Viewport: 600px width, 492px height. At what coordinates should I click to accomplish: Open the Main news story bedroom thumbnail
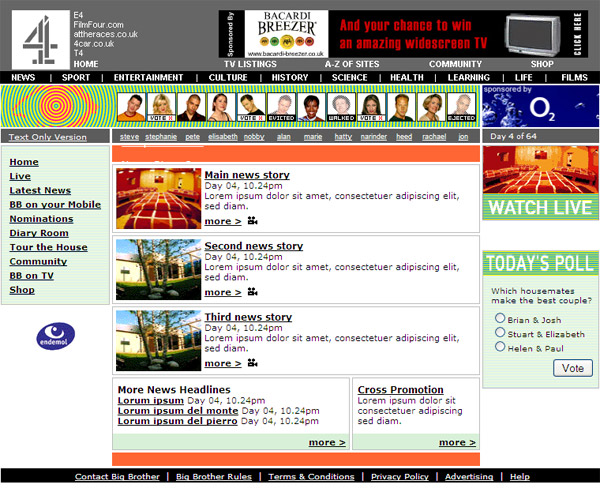coord(158,199)
